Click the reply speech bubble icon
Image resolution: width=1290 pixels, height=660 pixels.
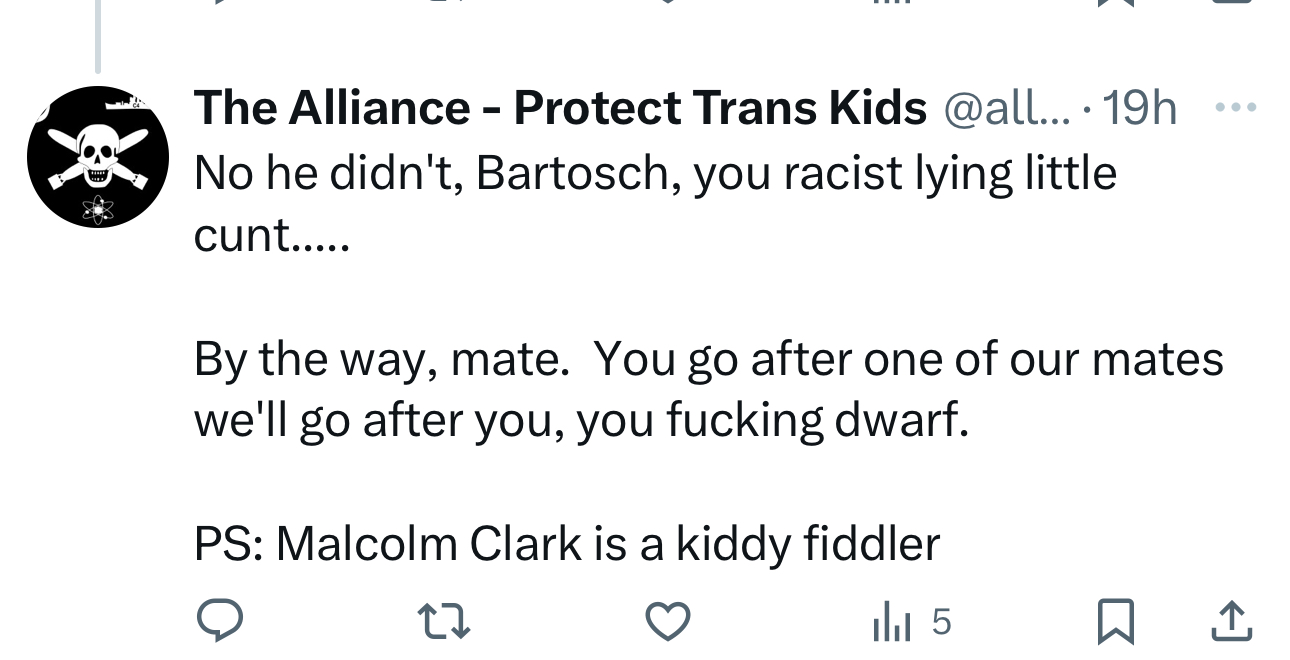click(219, 622)
